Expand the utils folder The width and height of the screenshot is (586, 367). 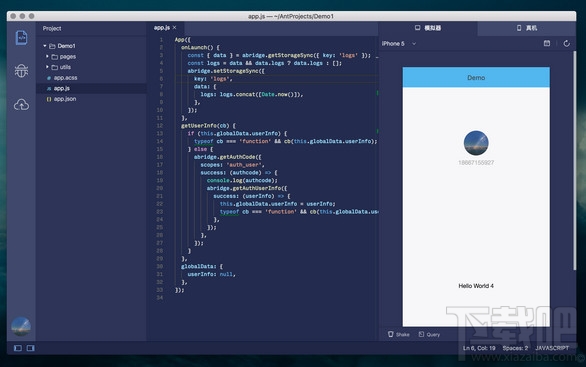[47, 67]
